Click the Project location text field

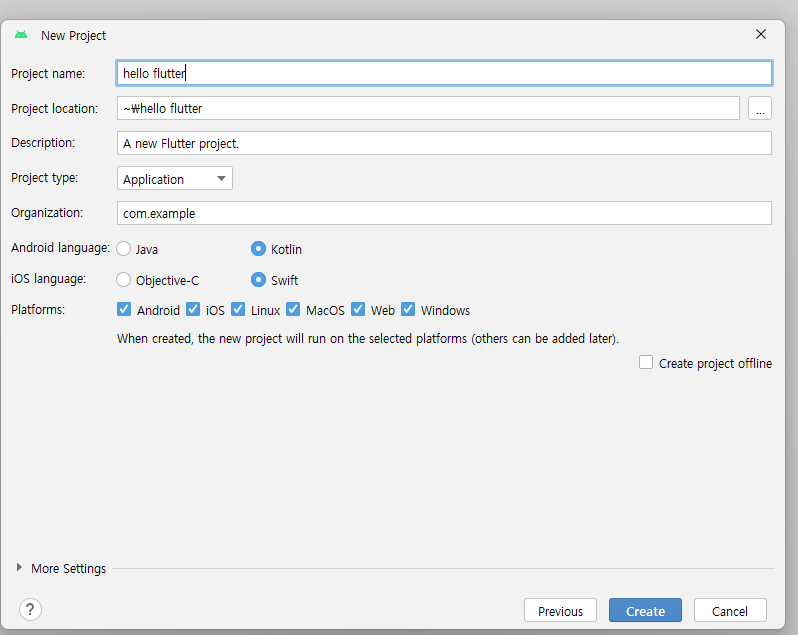[x=428, y=108]
